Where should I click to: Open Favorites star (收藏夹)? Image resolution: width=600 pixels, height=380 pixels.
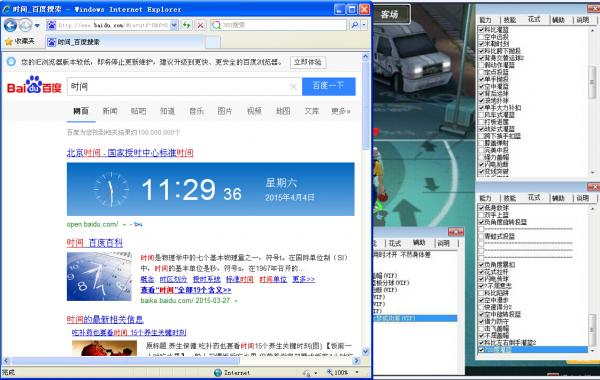(20, 41)
